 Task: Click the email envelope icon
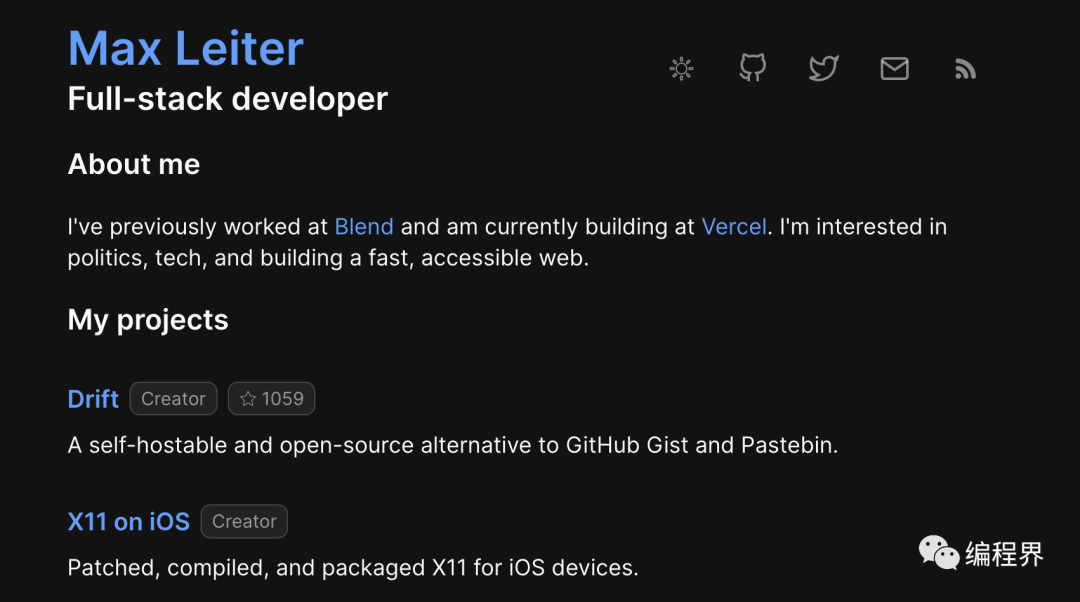[894, 68]
